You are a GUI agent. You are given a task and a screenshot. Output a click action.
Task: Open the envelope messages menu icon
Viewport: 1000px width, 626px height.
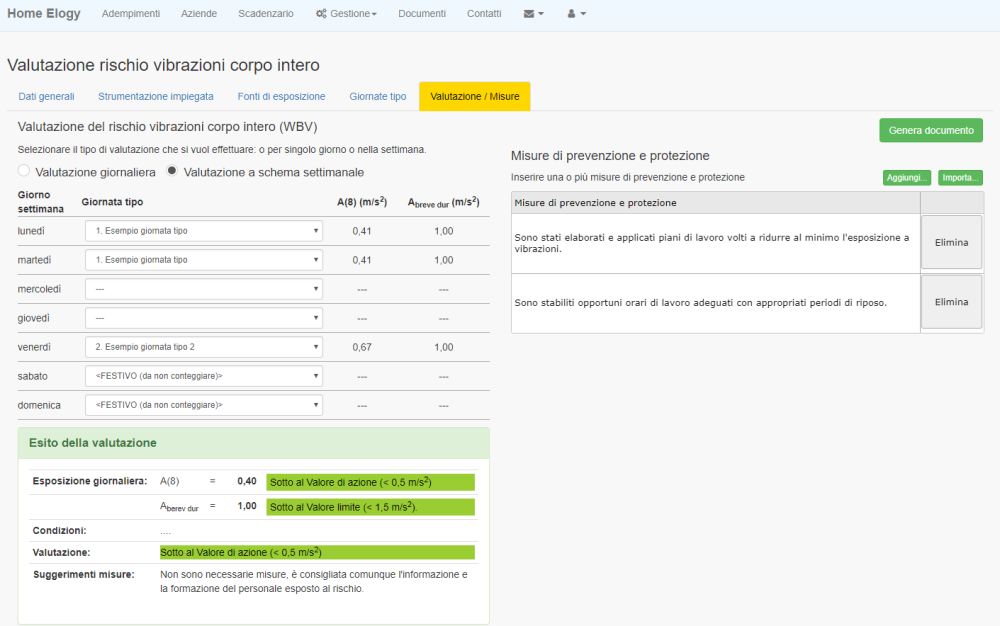[533, 14]
